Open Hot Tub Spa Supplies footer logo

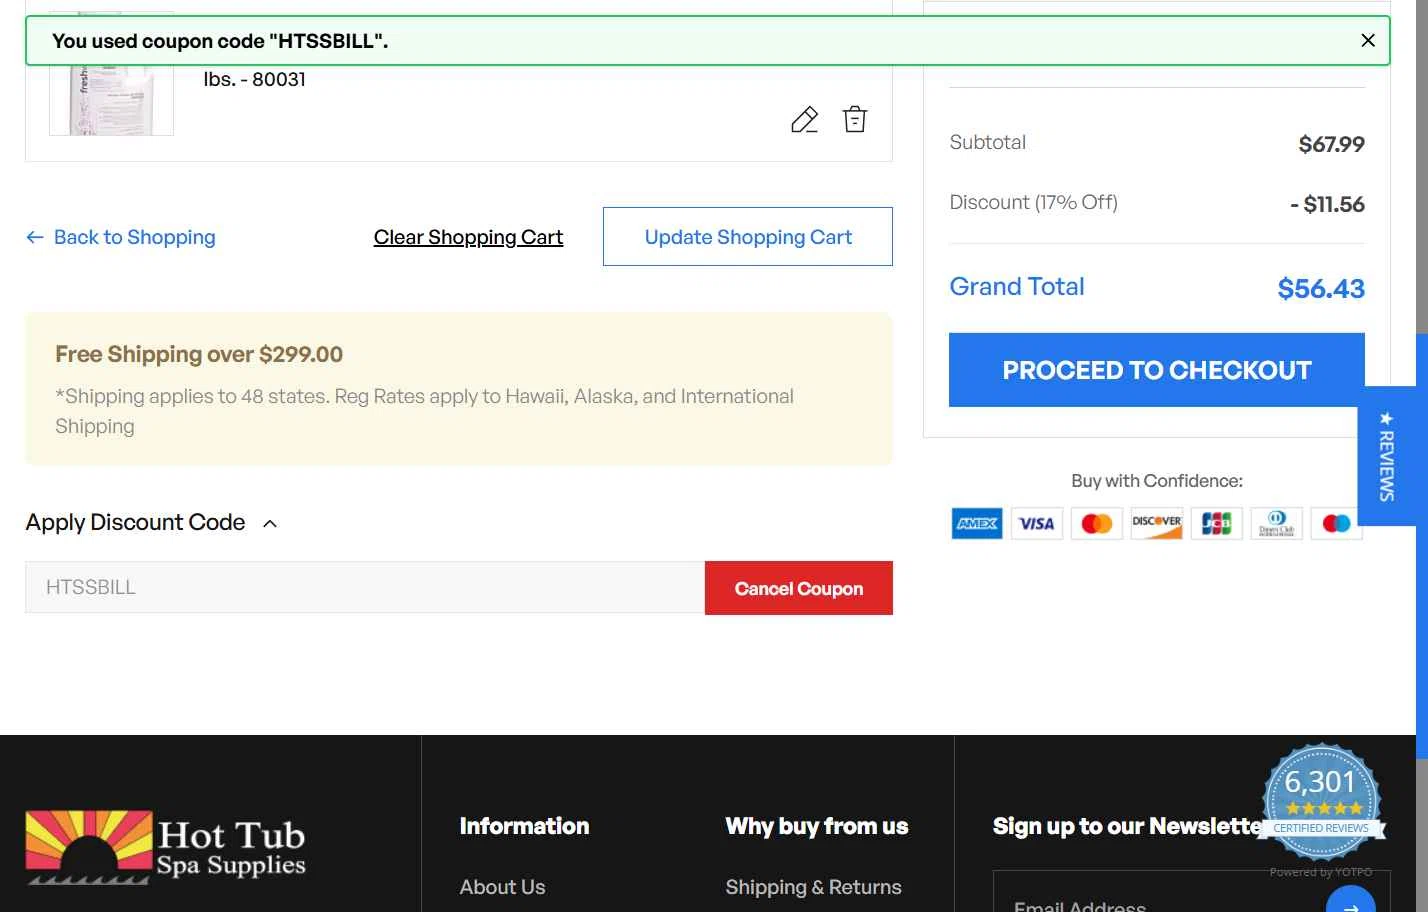[166, 847]
